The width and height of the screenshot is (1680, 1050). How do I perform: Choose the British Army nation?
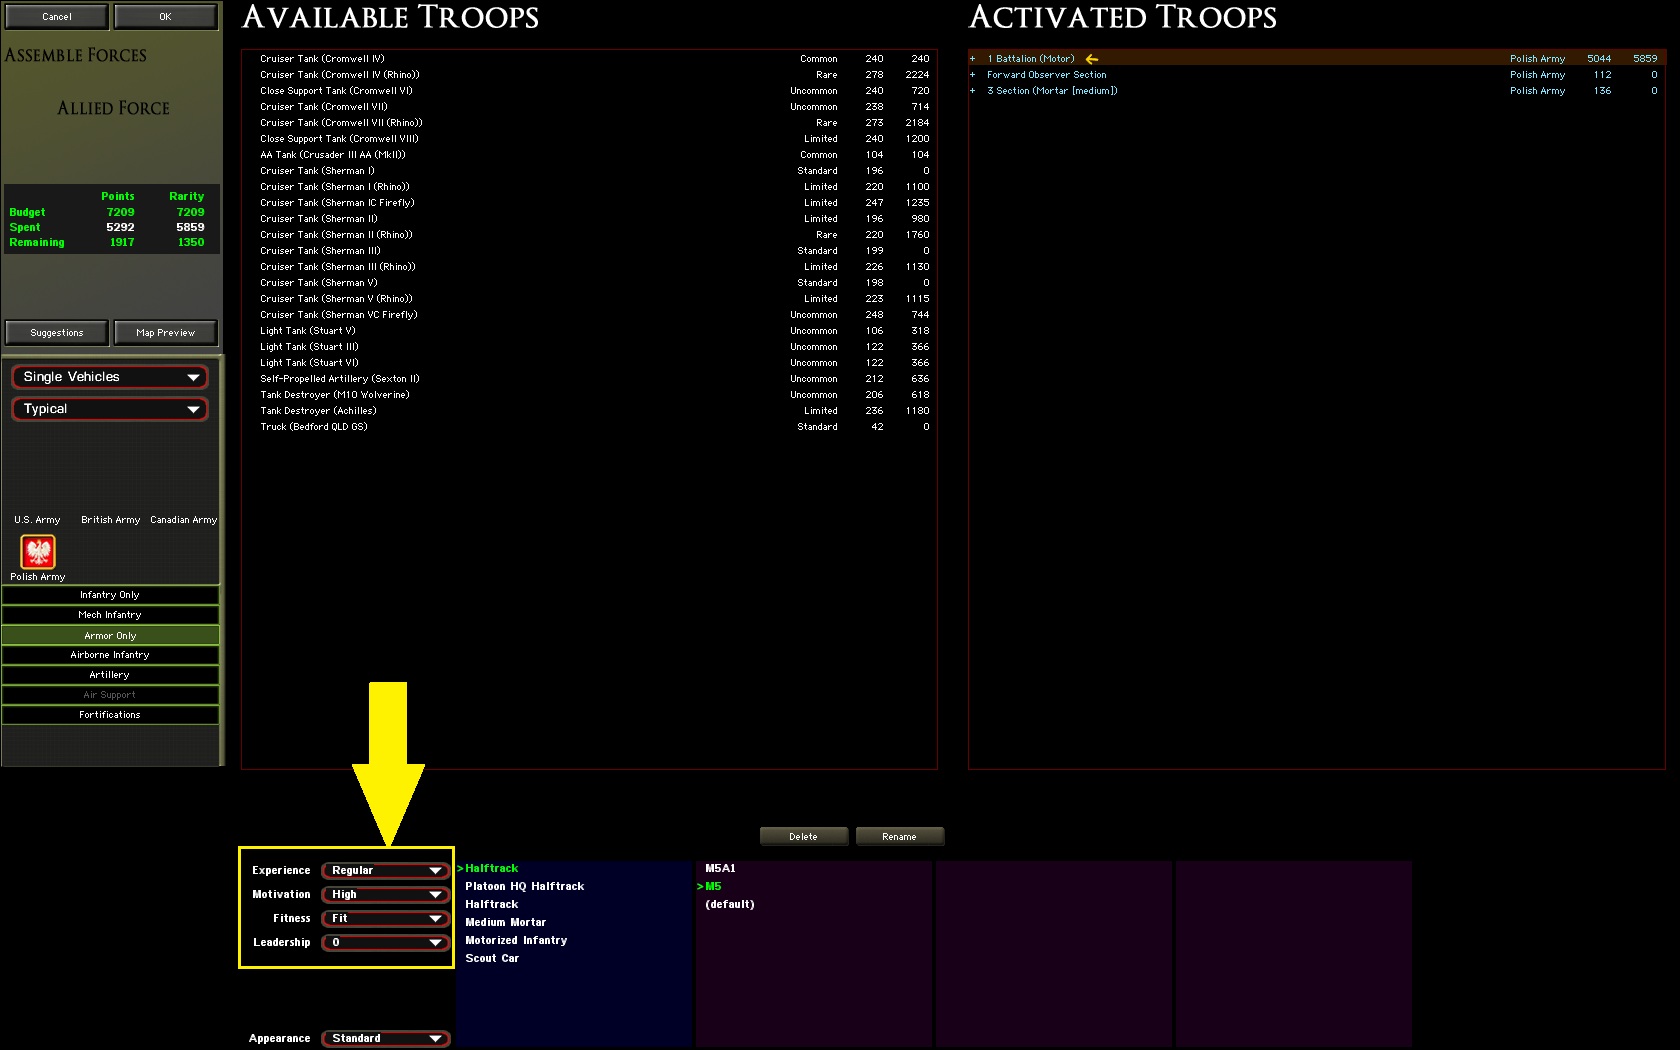[x=110, y=520]
